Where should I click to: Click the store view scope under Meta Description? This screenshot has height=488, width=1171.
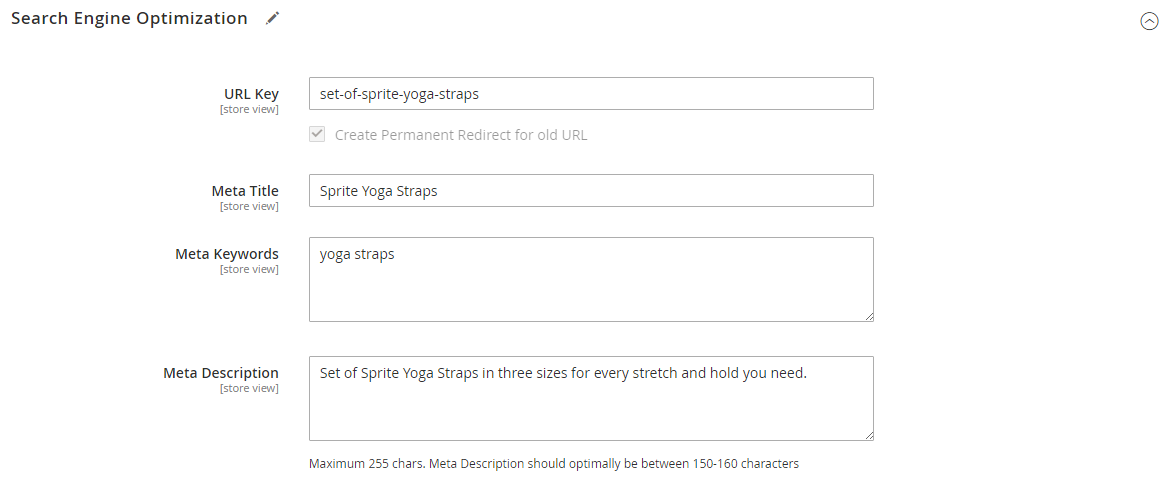(249, 388)
